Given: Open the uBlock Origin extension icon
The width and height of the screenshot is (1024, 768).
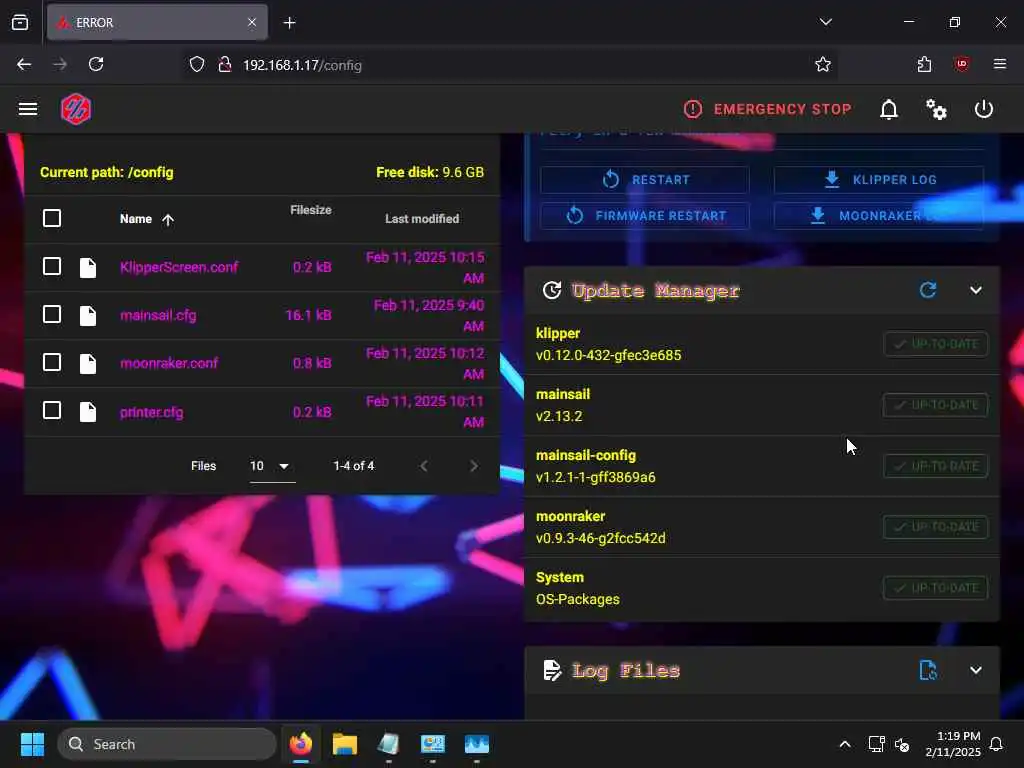Looking at the screenshot, I should click(961, 65).
